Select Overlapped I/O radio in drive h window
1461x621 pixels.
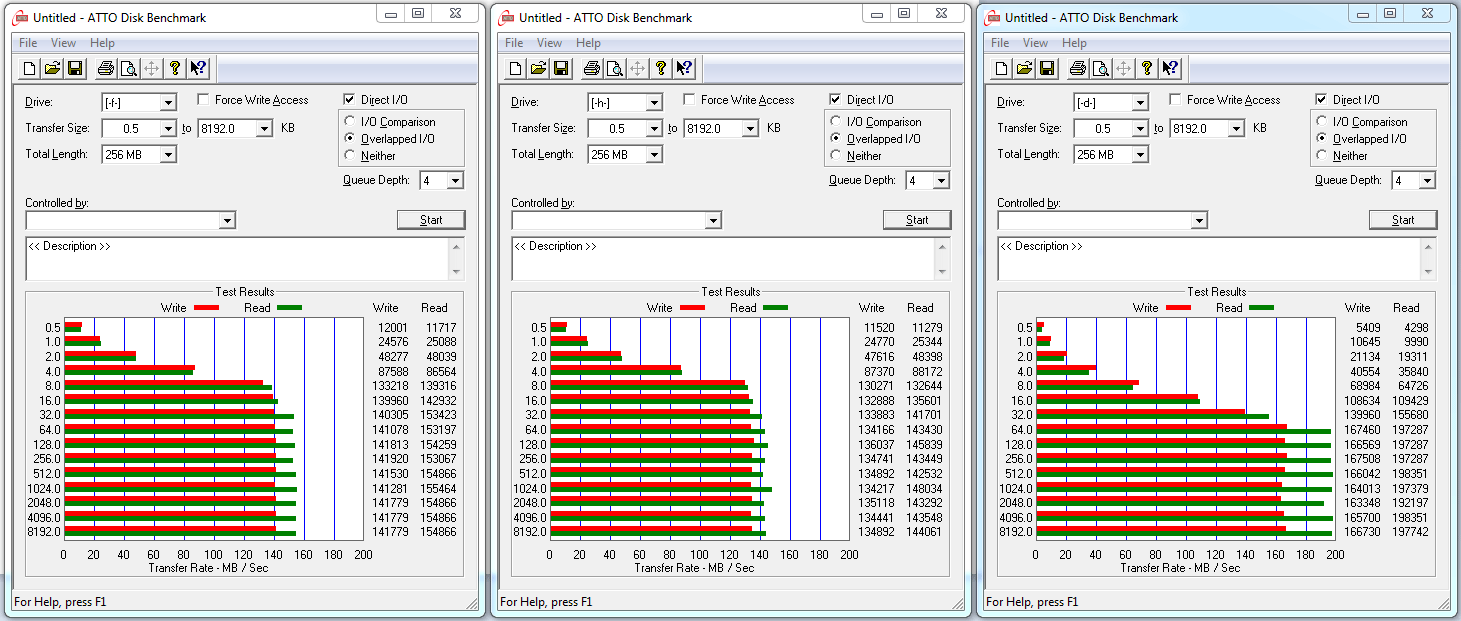point(835,139)
